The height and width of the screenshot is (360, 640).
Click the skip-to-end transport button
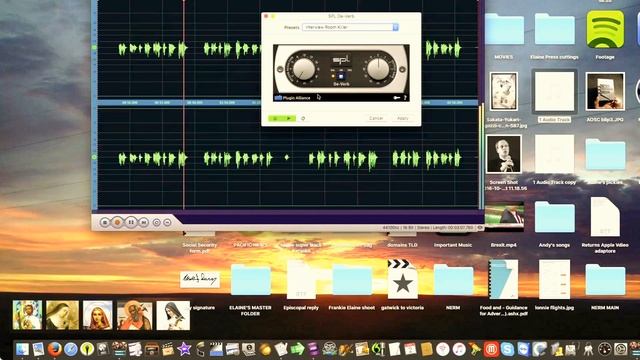[x=143, y=222]
